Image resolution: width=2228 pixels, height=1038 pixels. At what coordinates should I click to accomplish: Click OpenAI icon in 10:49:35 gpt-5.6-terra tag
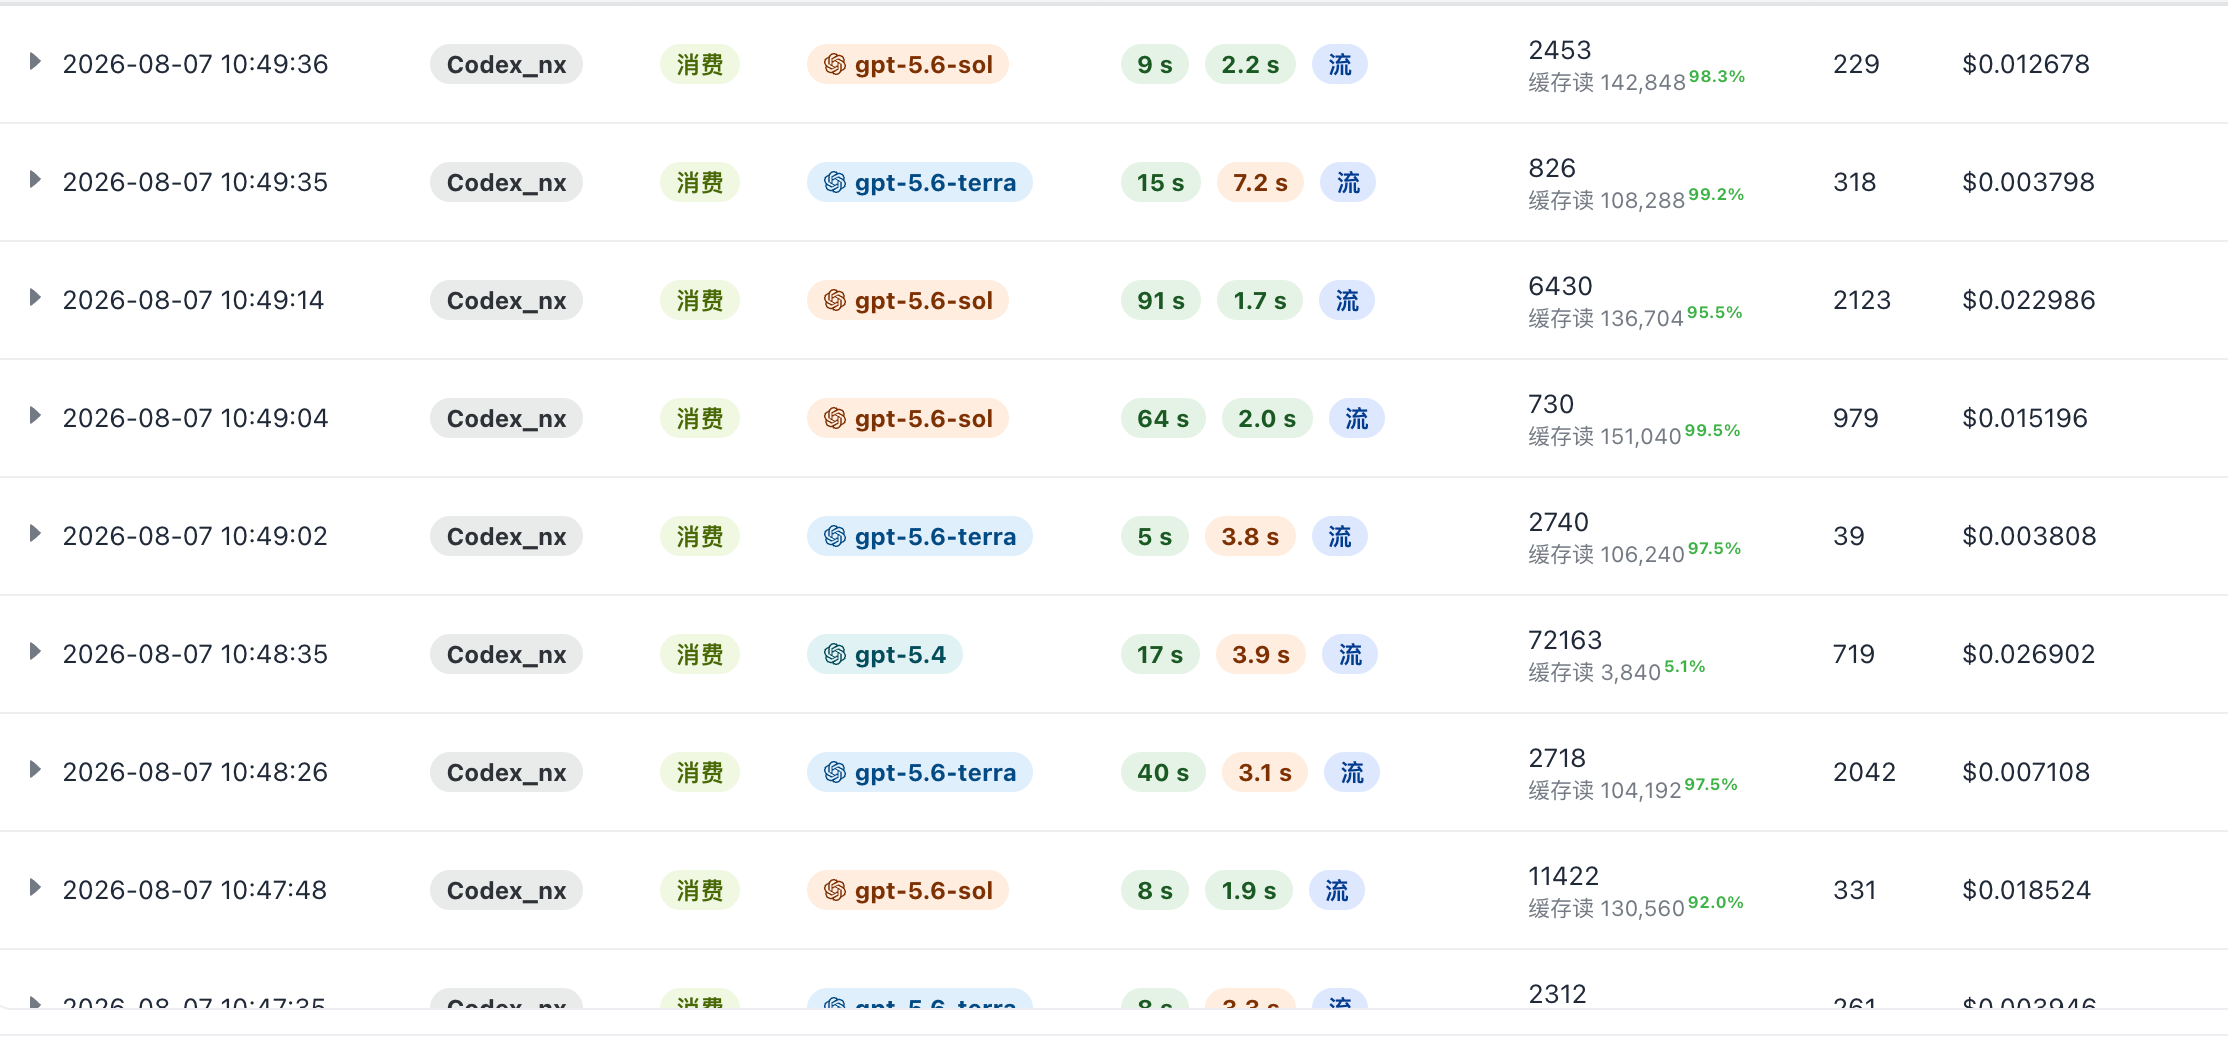tap(835, 183)
